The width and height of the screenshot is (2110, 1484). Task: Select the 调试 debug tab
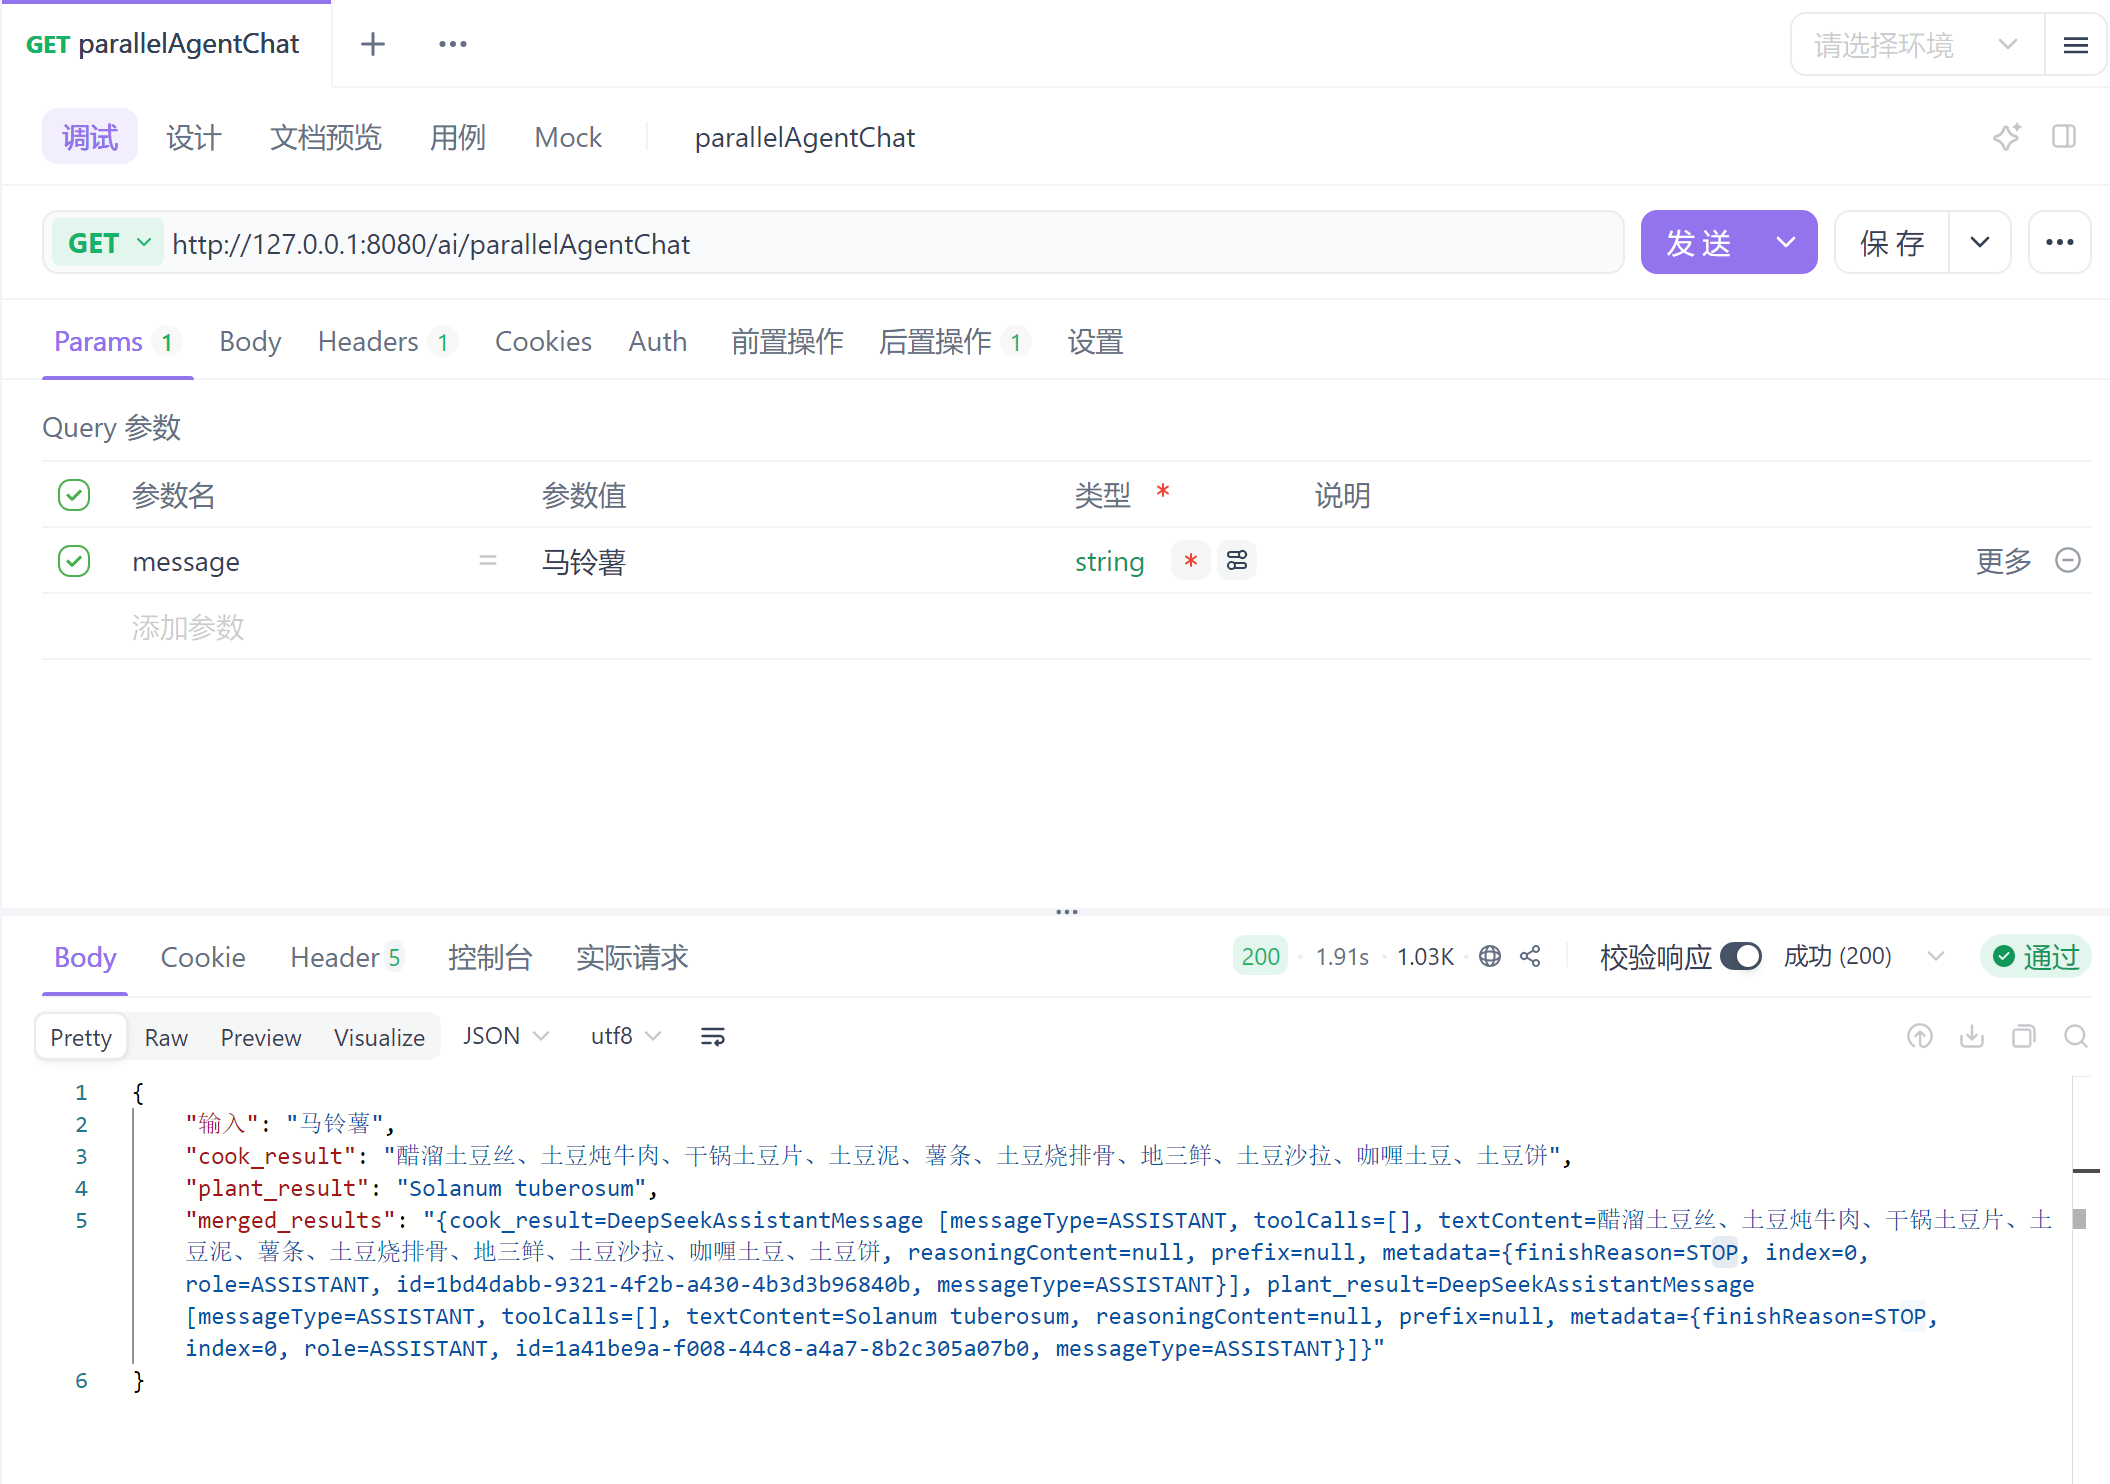point(90,137)
